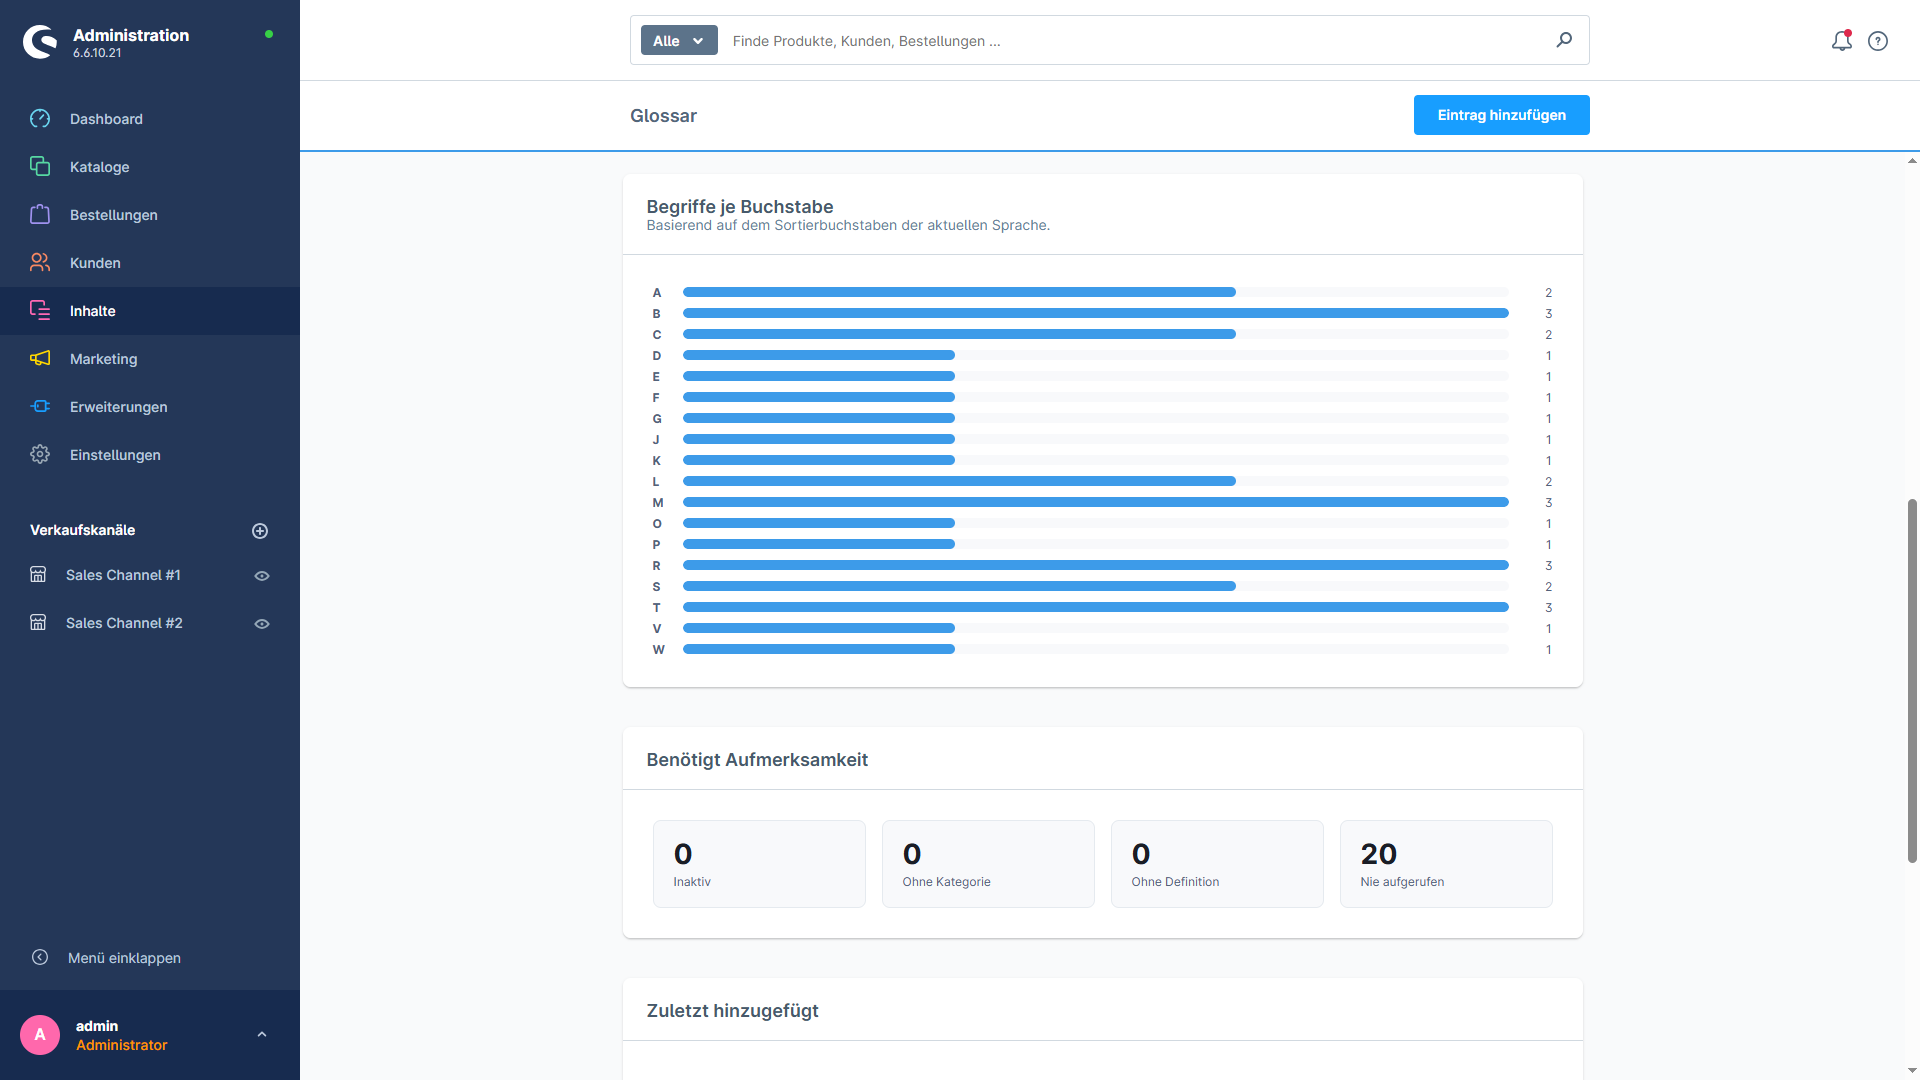1920x1080 pixels.
Task: Click the progress bar for letter M
Action: [1095, 502]
